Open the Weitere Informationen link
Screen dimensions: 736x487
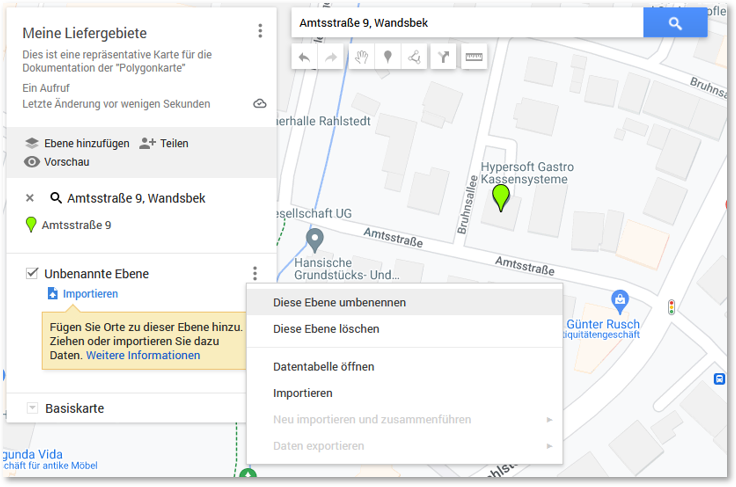pyautogui.click(x=143, y=355)
